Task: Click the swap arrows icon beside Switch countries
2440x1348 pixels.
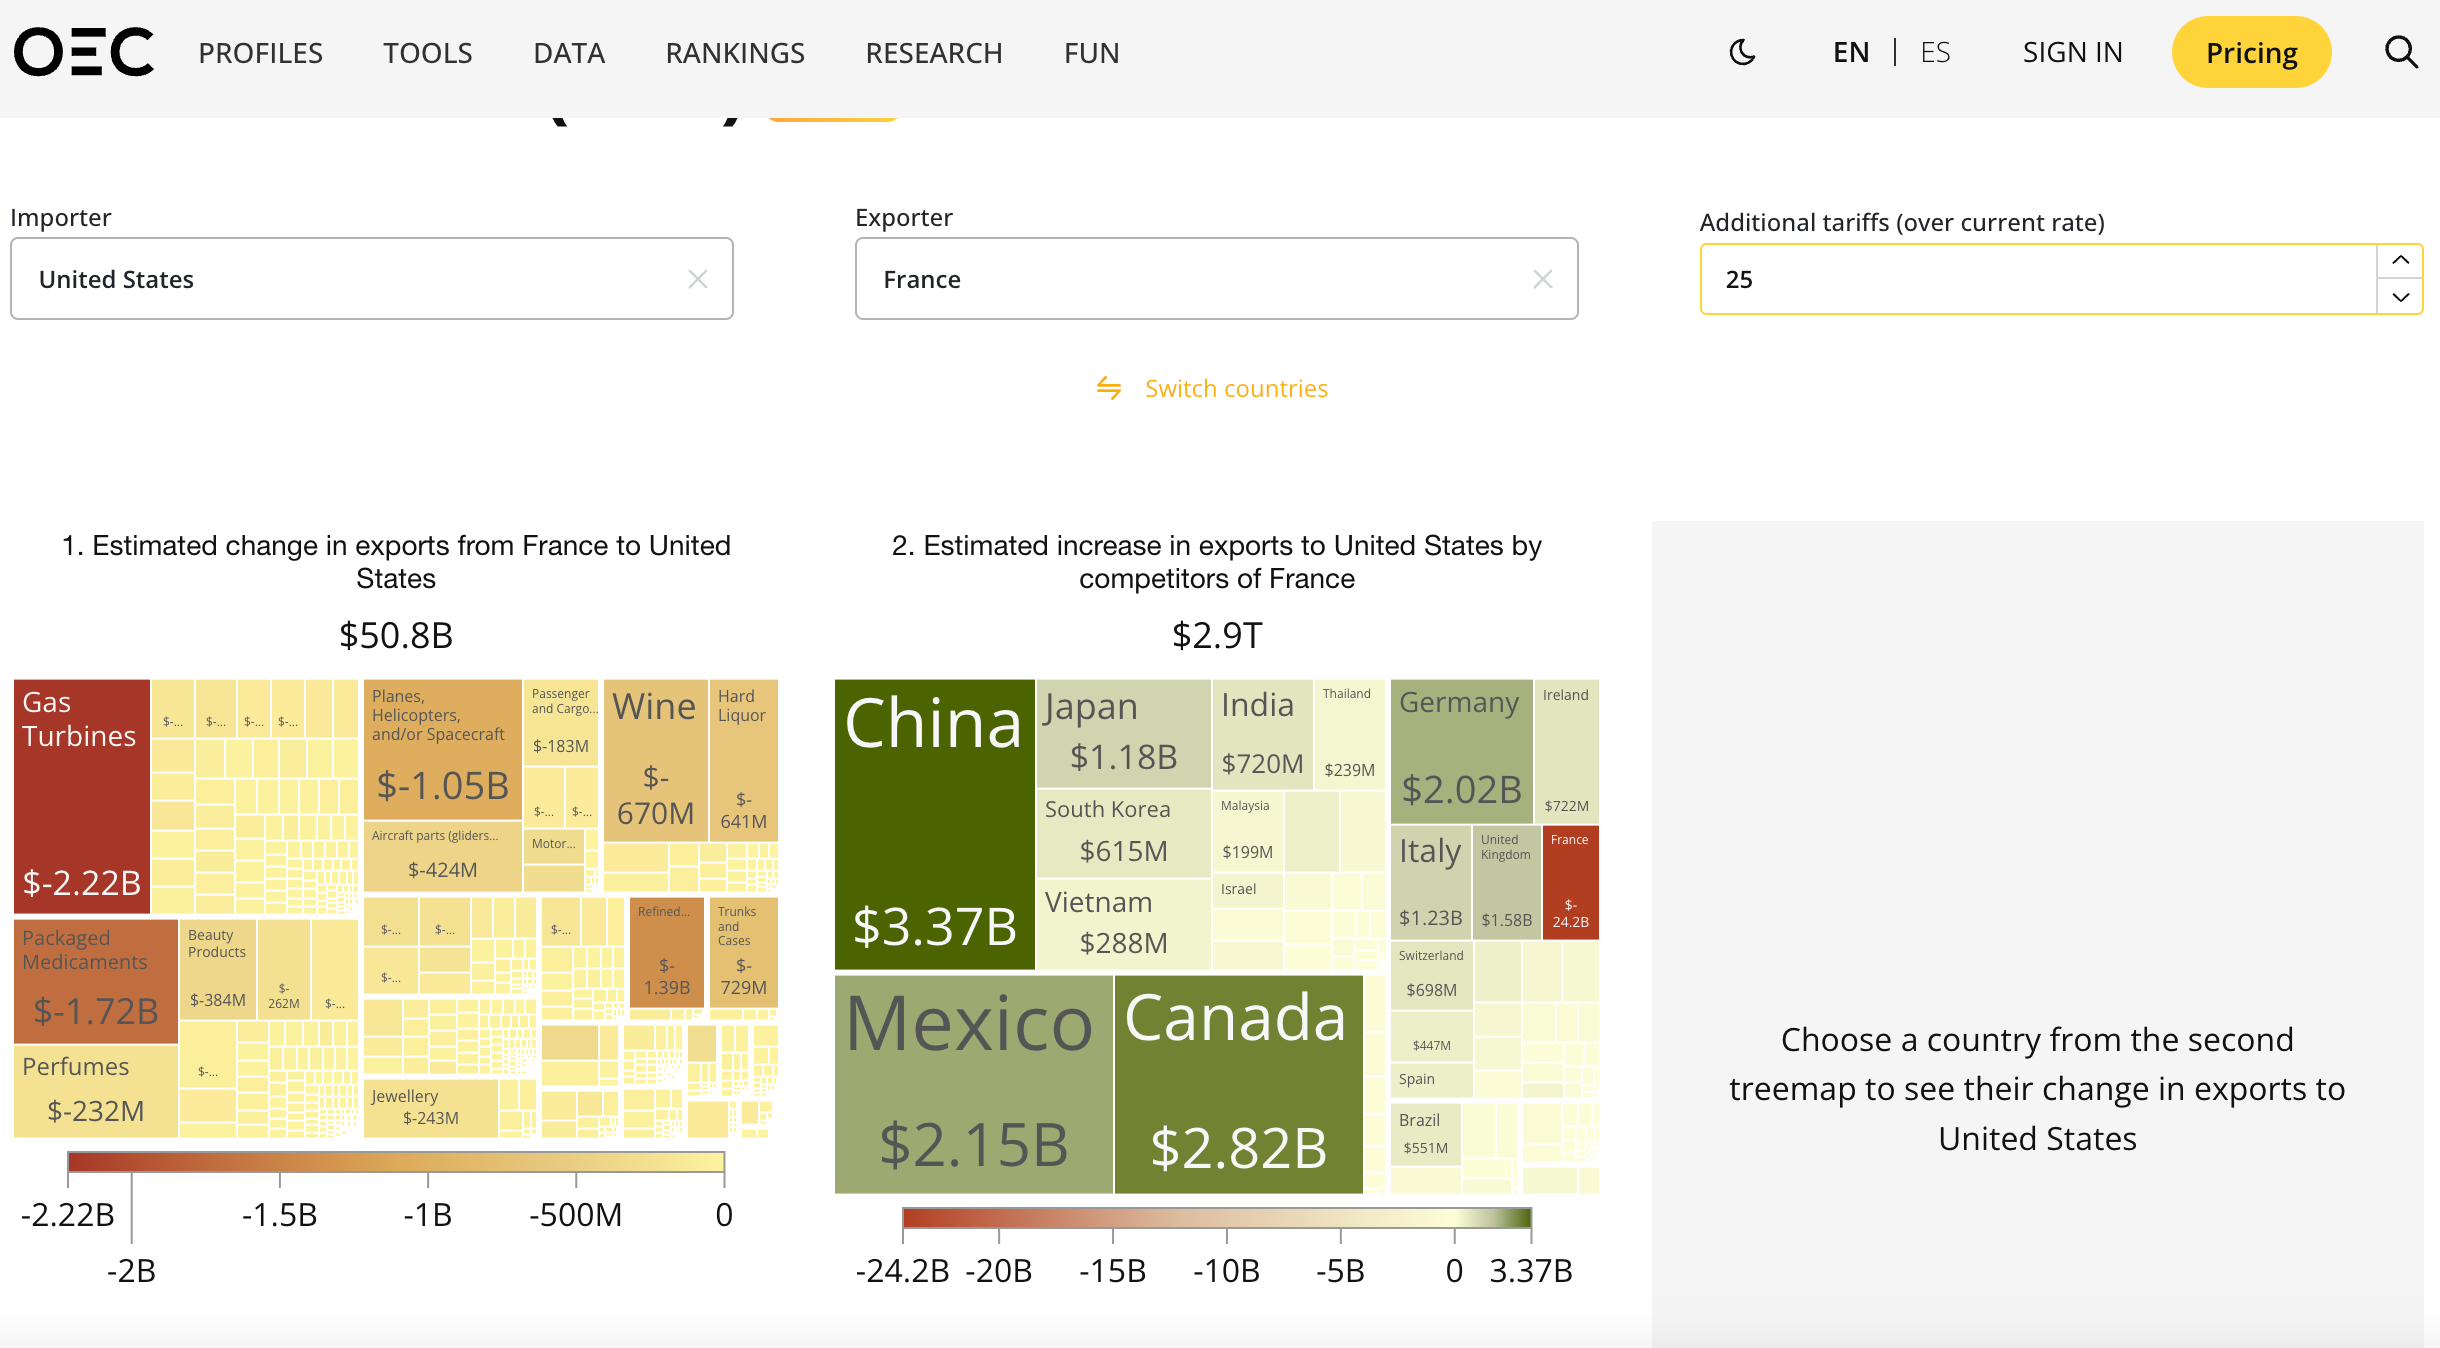Action: 1109,388
